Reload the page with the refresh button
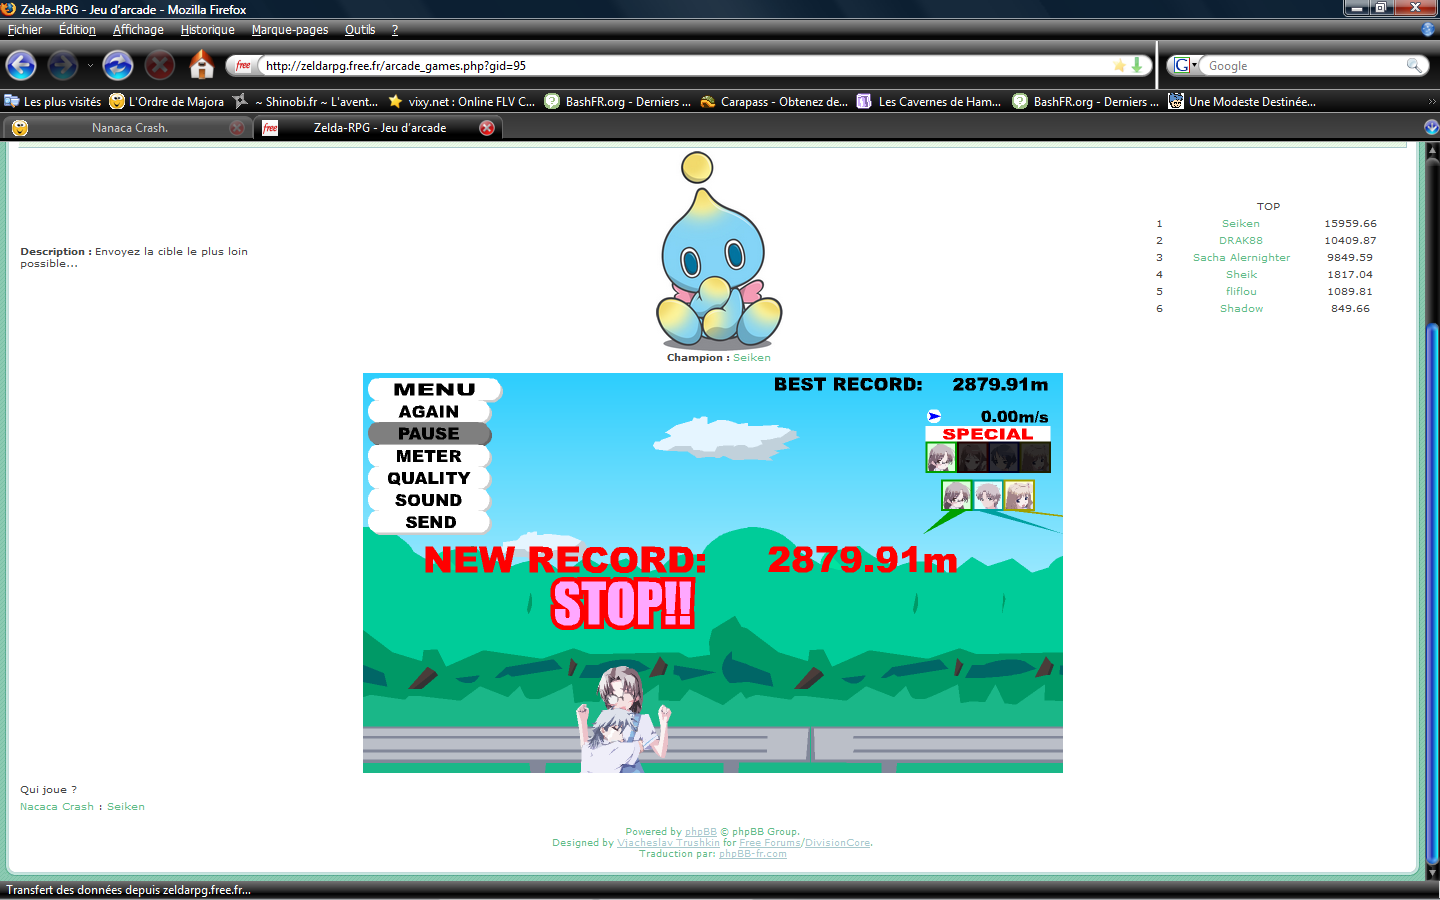Image resolution: width=1440 pixels, height=900 pixels. click(x=118, y=66)
